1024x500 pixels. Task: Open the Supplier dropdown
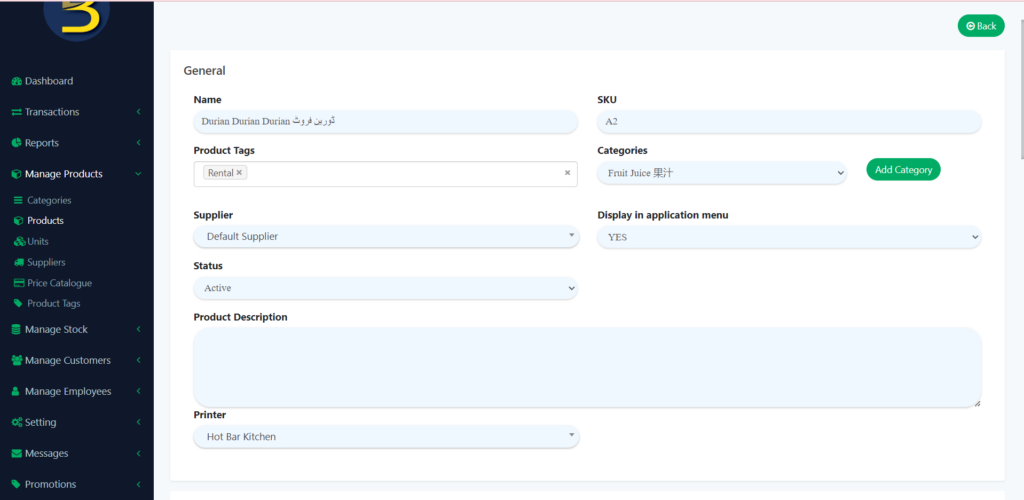pyautogui.click(x=385, y=236)
